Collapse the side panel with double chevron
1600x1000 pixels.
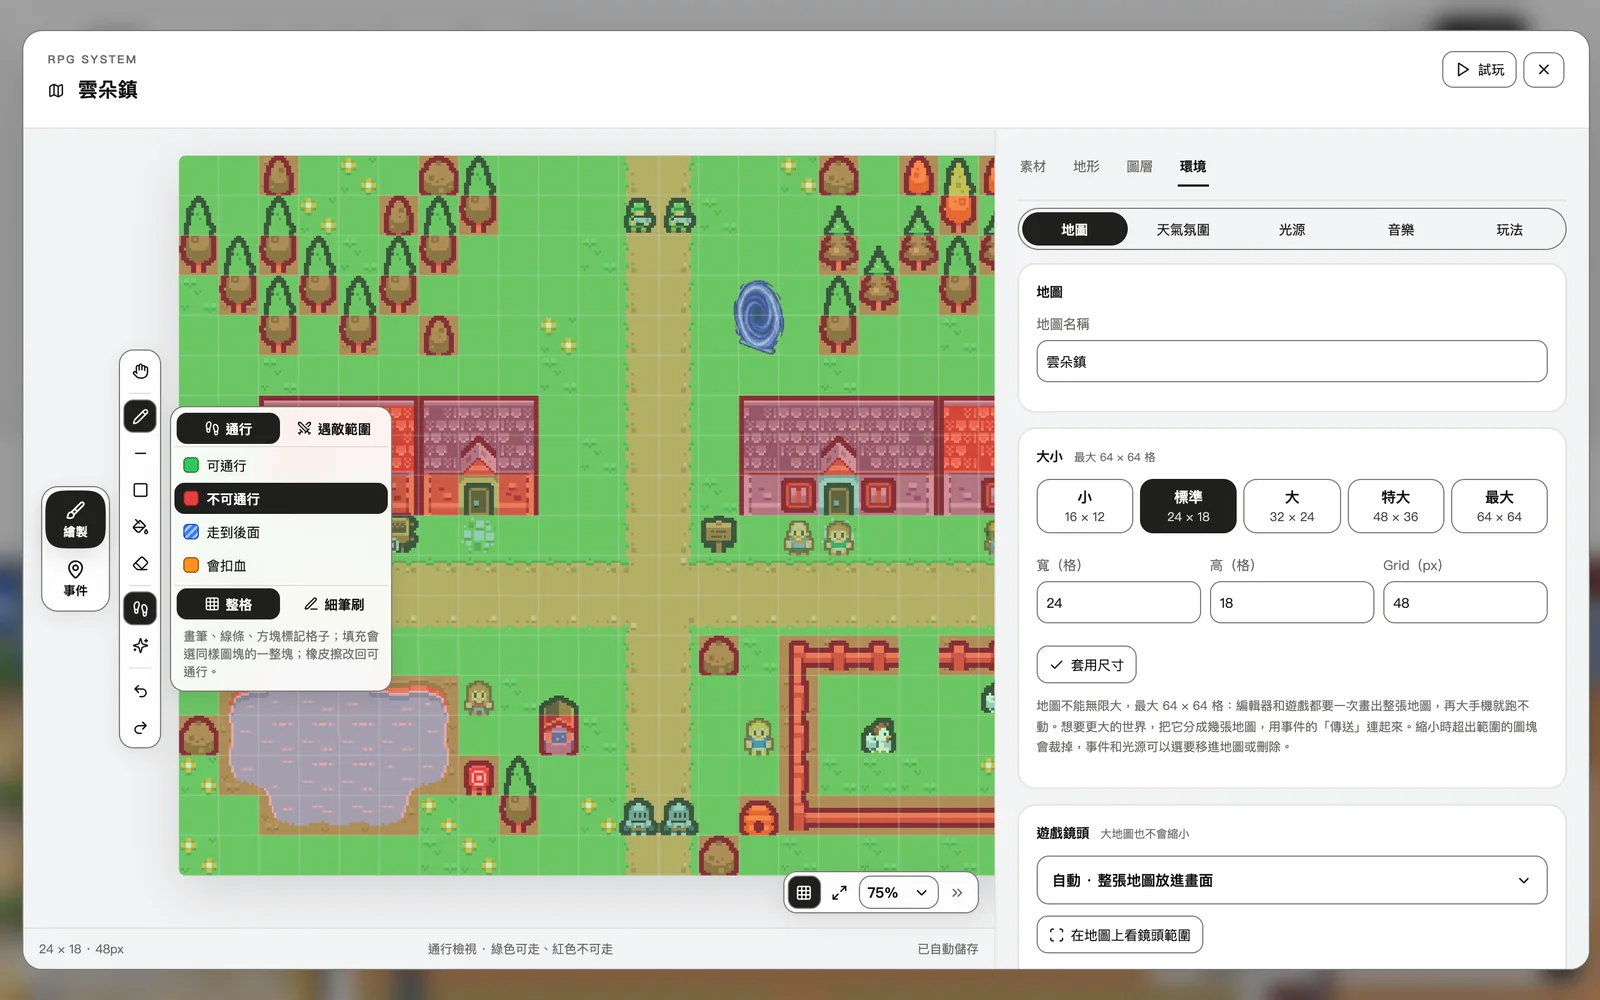click(957, 893)
